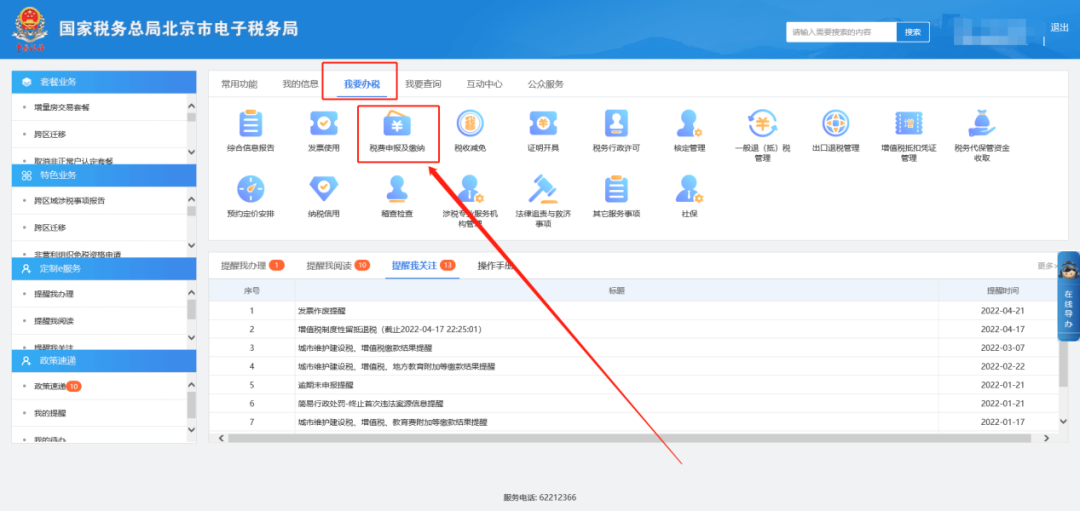The image size is (1080, 511).
Task: Click the 搜索 button
Action: [912, 32]
